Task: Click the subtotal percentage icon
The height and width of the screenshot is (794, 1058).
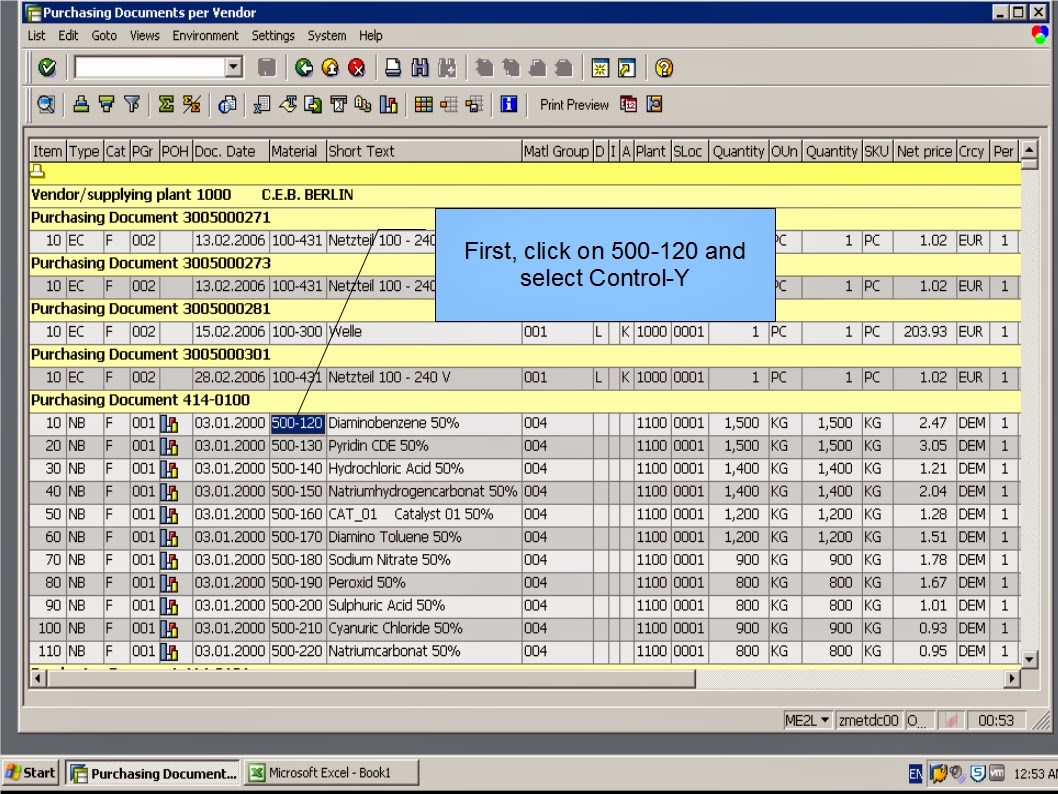Action: pyautogui.click(x=191, y=104)
